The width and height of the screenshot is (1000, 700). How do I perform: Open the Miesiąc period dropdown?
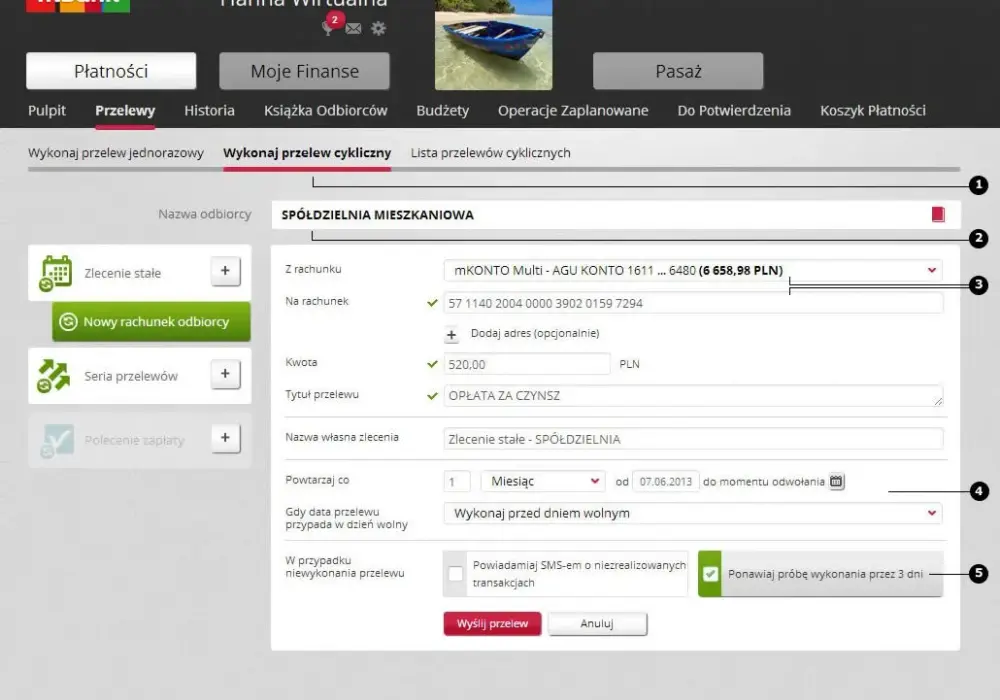click(543, 481)
